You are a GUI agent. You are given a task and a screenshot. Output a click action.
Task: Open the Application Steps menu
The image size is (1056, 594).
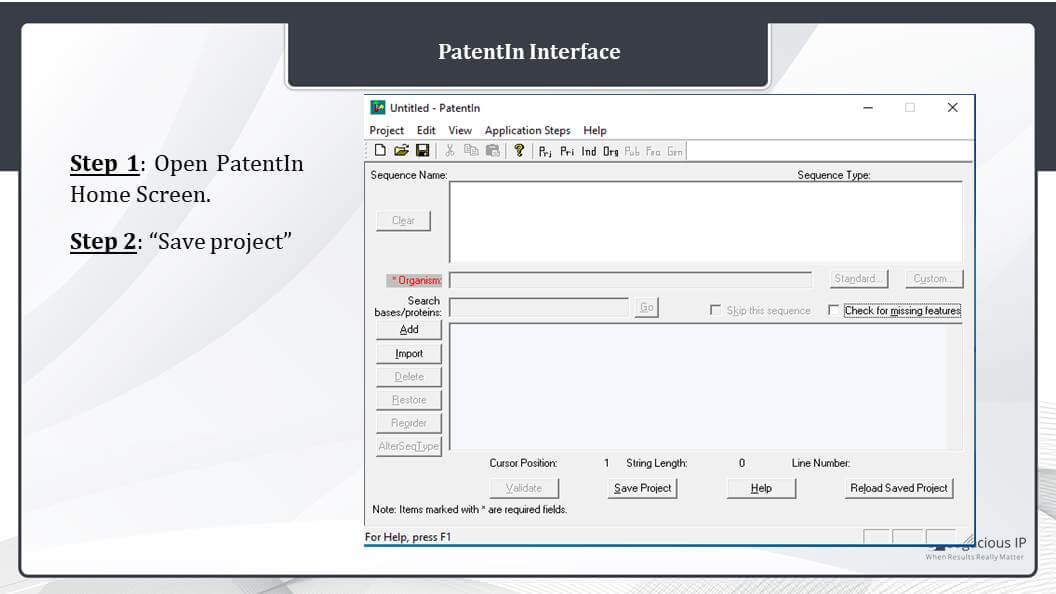tap(527, 130)
